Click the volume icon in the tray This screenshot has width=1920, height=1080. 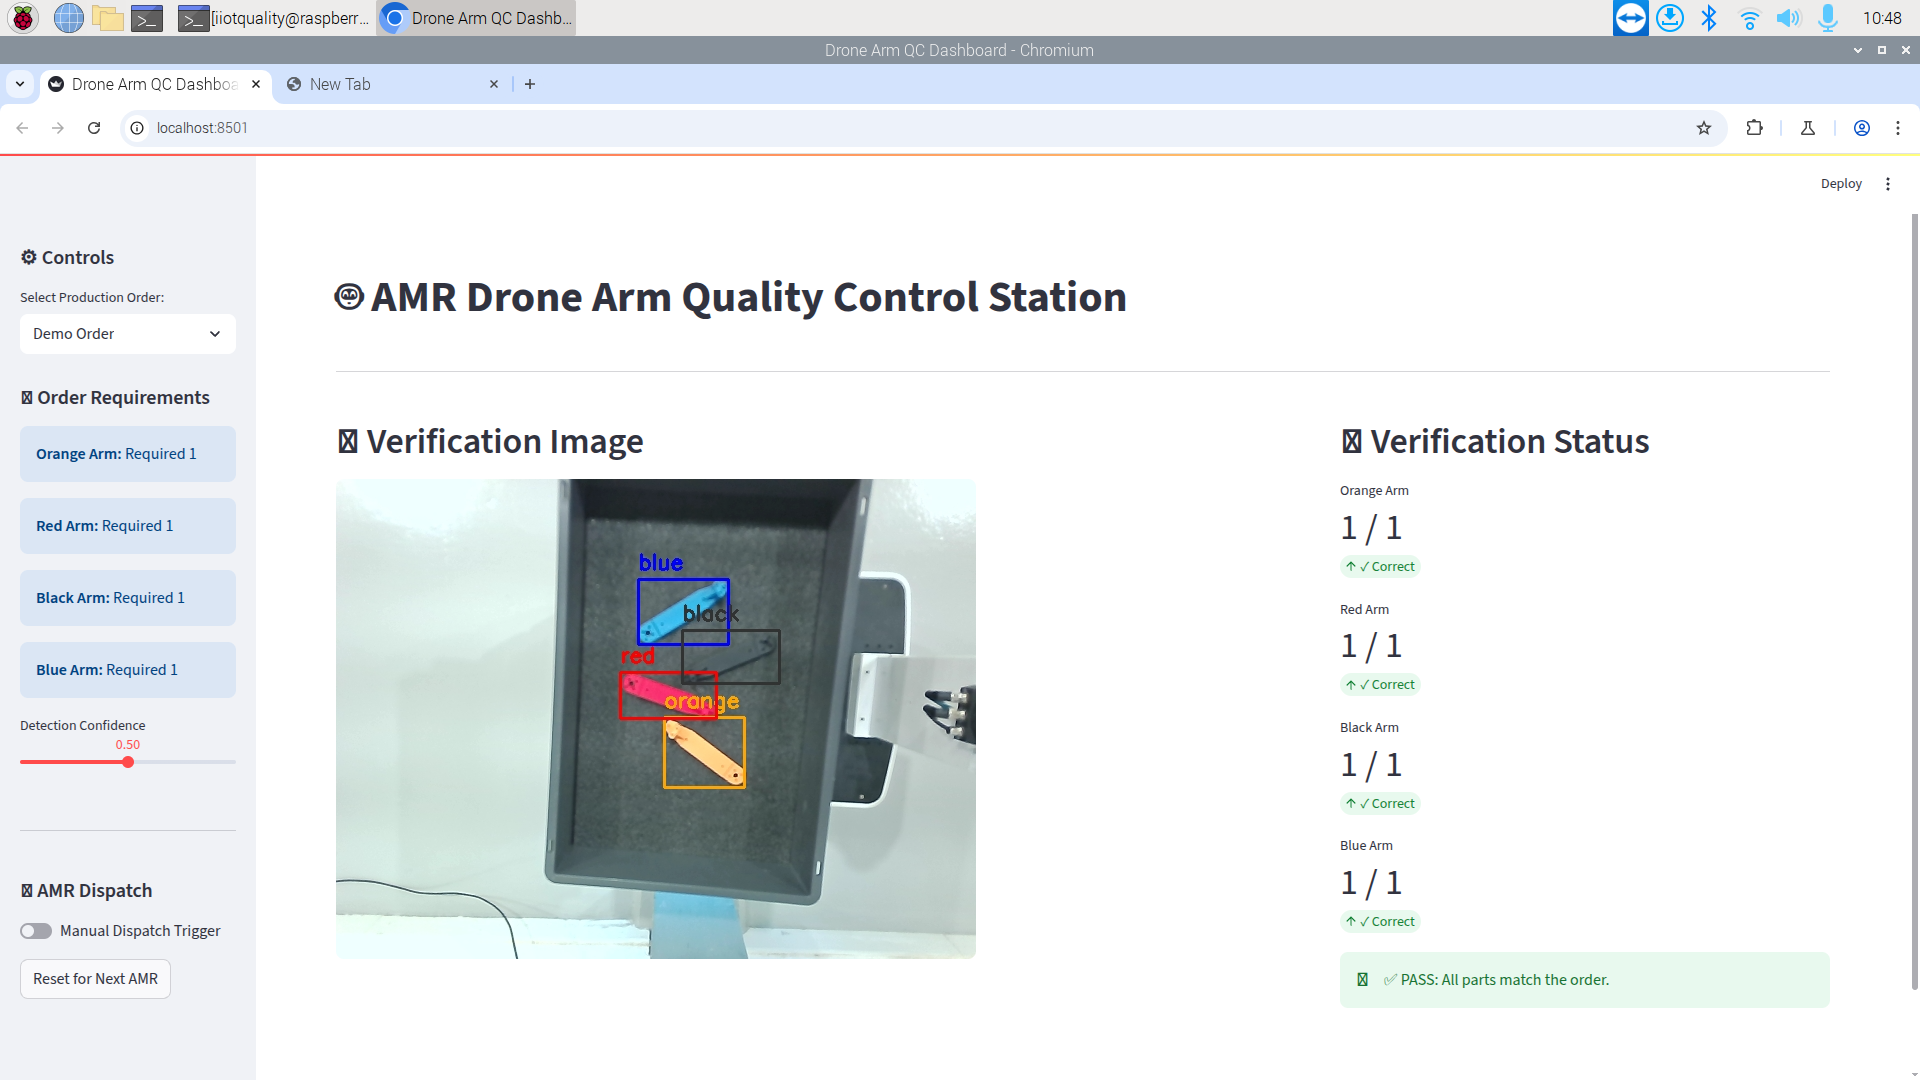point(1789,17)
